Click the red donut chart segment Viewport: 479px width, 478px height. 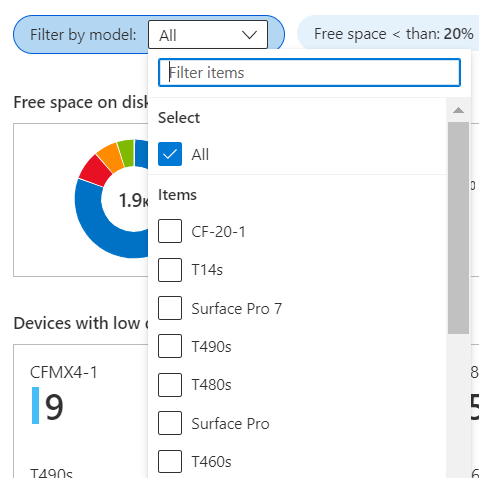pos(94,171)
